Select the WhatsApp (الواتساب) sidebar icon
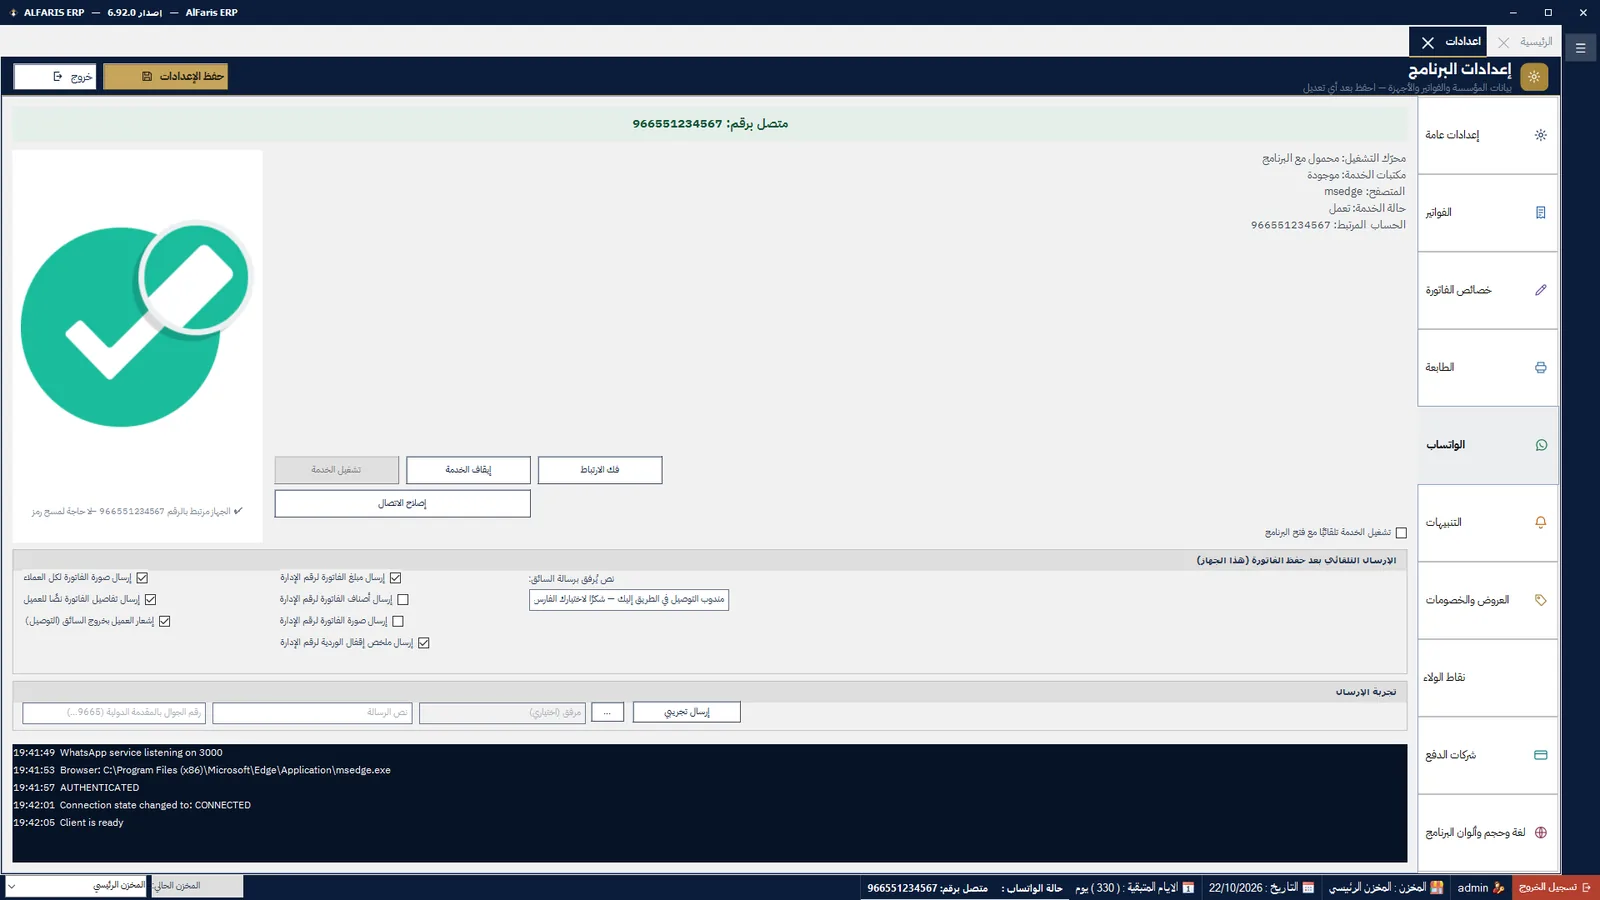This screenshot has width=1600, height=900. pyautogui.click(x=1540, y=445)
